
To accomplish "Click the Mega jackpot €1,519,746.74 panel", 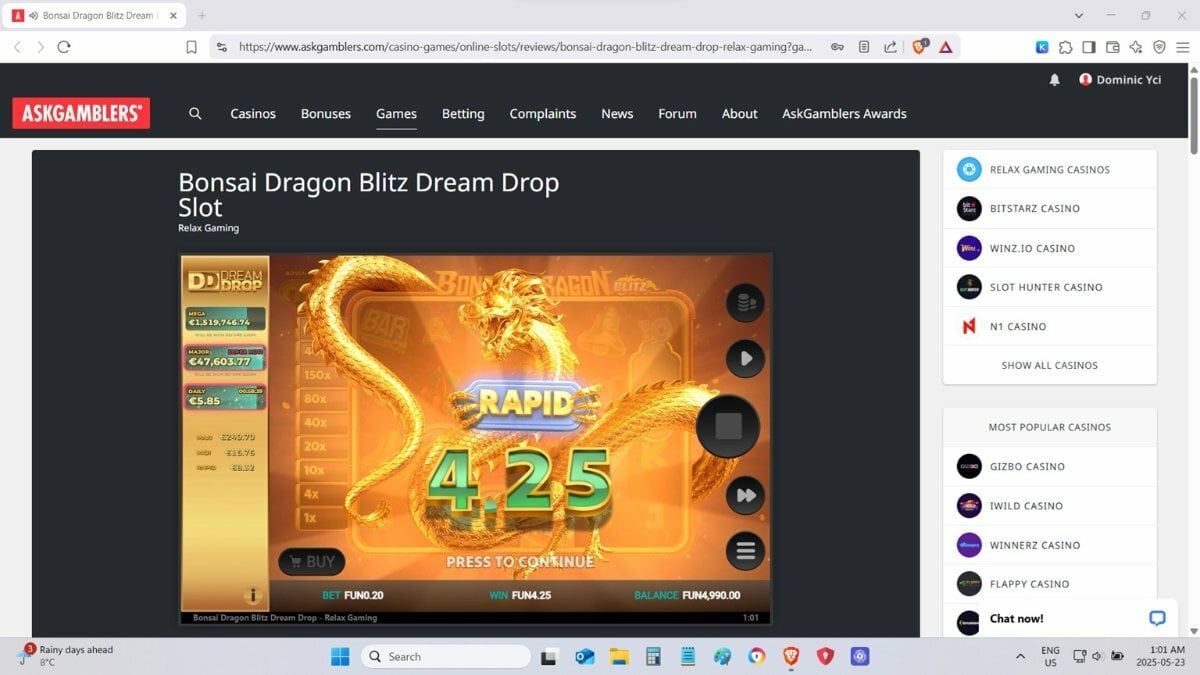I will (225, 321).
